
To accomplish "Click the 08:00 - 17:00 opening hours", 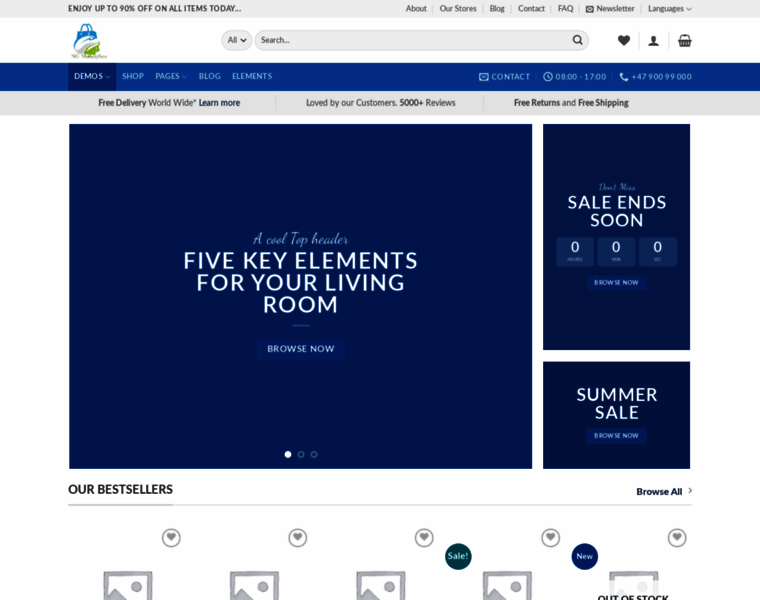I will (x=581, y=77).
